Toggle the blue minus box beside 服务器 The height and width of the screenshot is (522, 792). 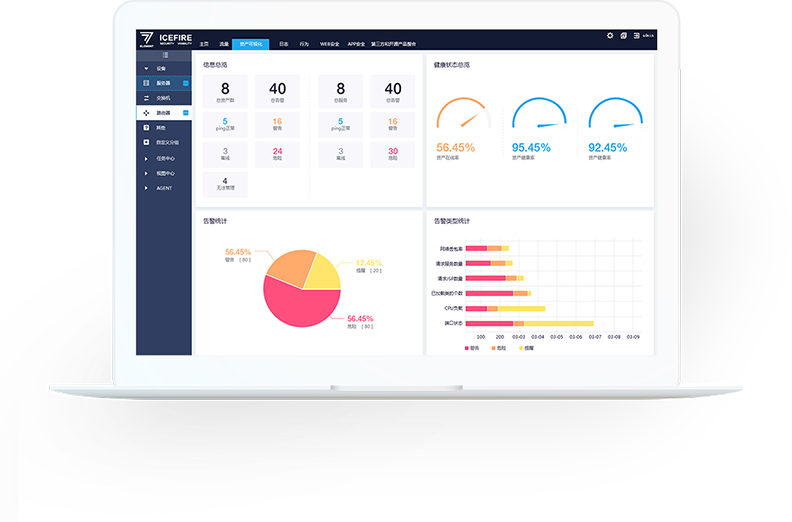[186, 83]
